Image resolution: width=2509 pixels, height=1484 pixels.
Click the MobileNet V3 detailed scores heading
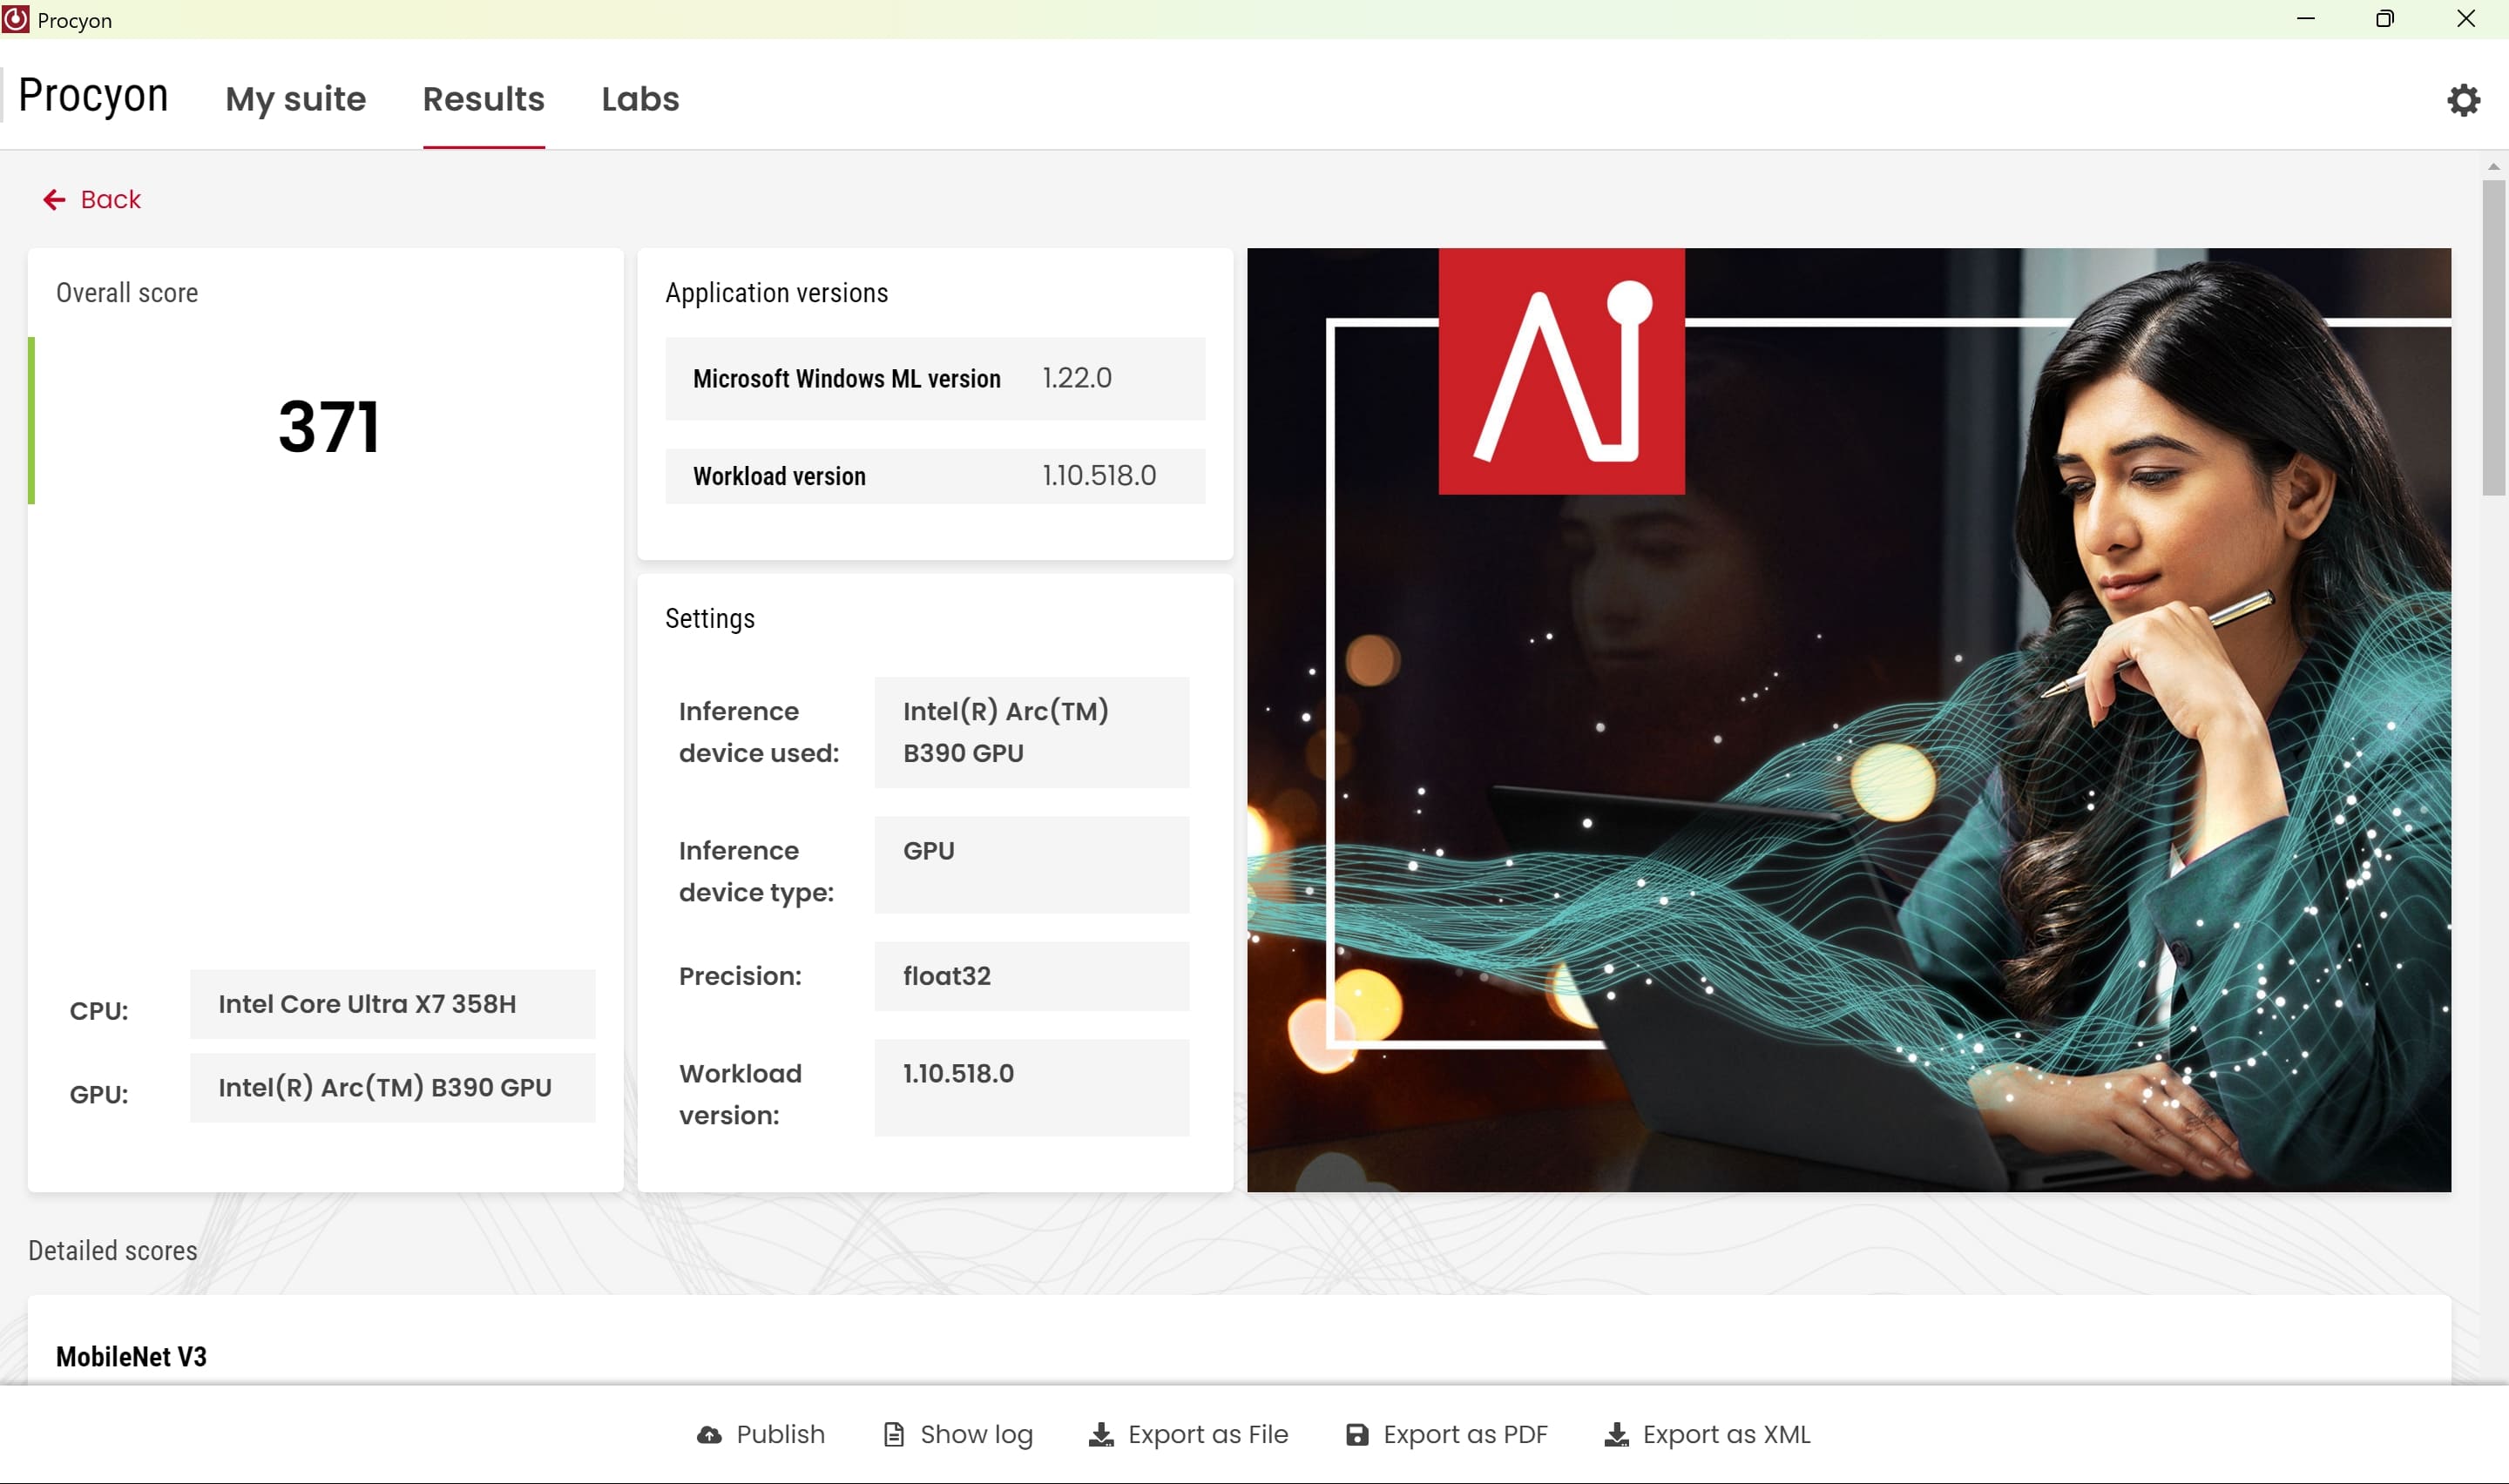pyautogui.click(x=131, y=1356)
